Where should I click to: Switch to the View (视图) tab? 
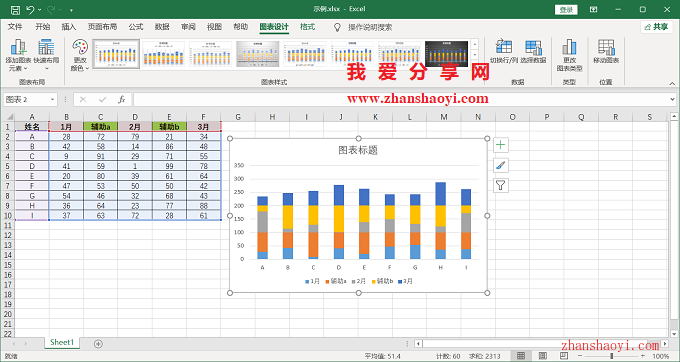click(214, 27)
